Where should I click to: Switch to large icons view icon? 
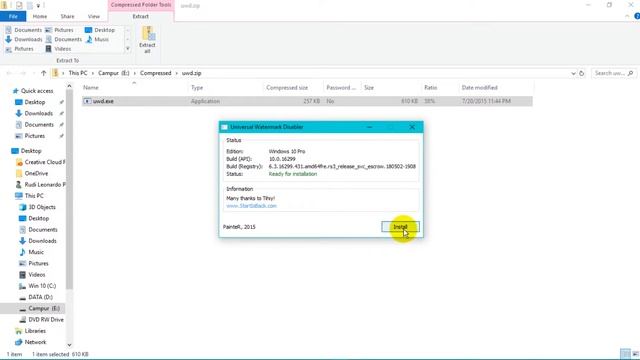635,354
